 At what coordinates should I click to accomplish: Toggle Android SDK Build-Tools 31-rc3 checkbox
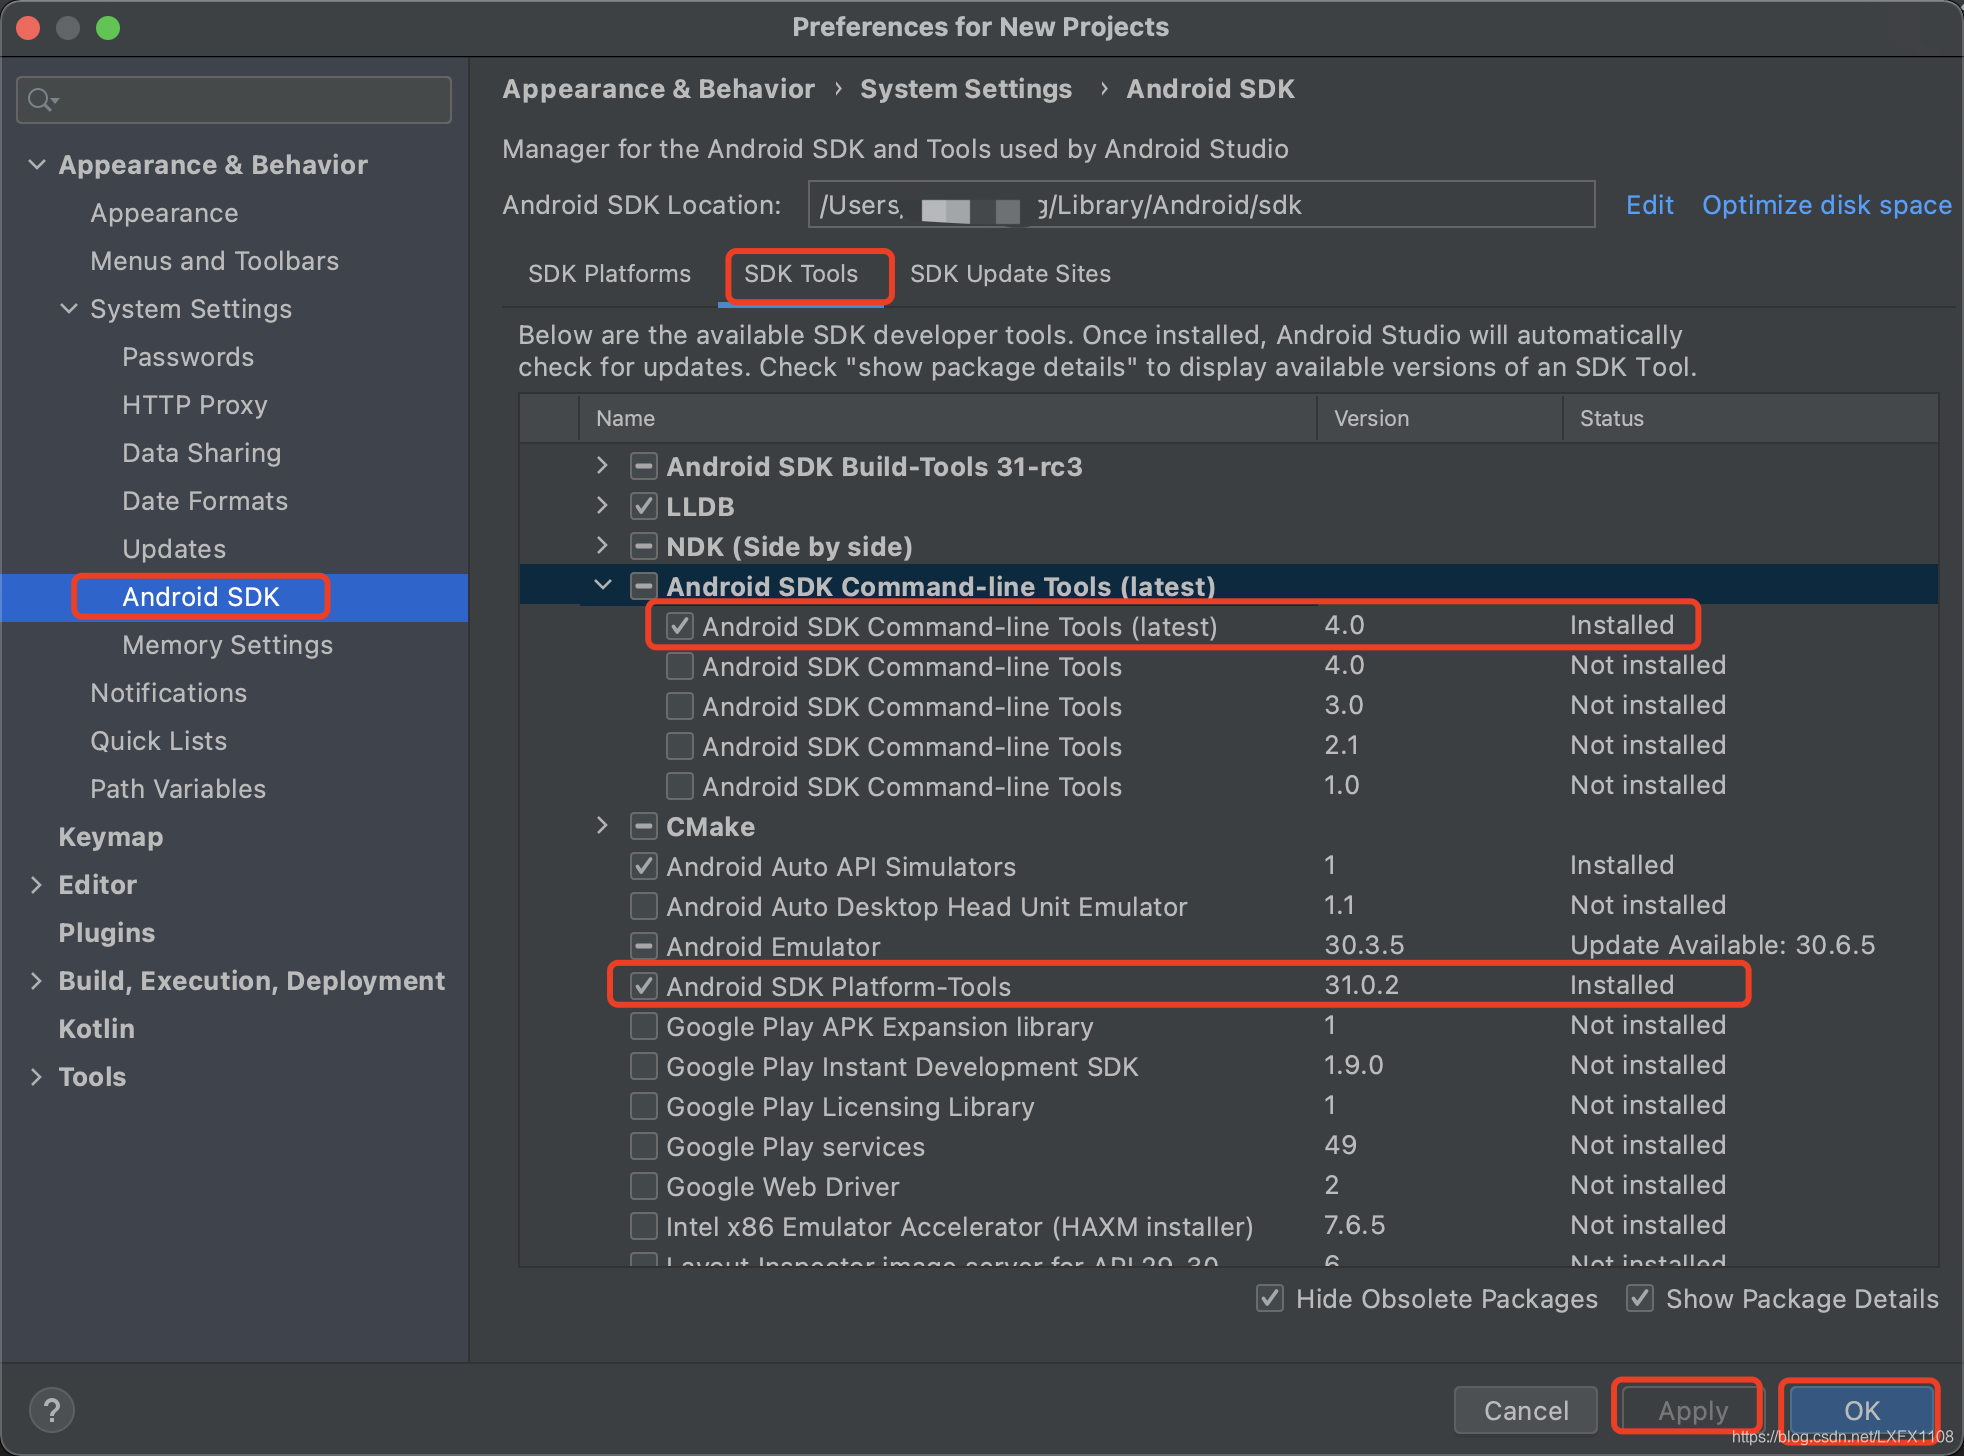[644, 467]
